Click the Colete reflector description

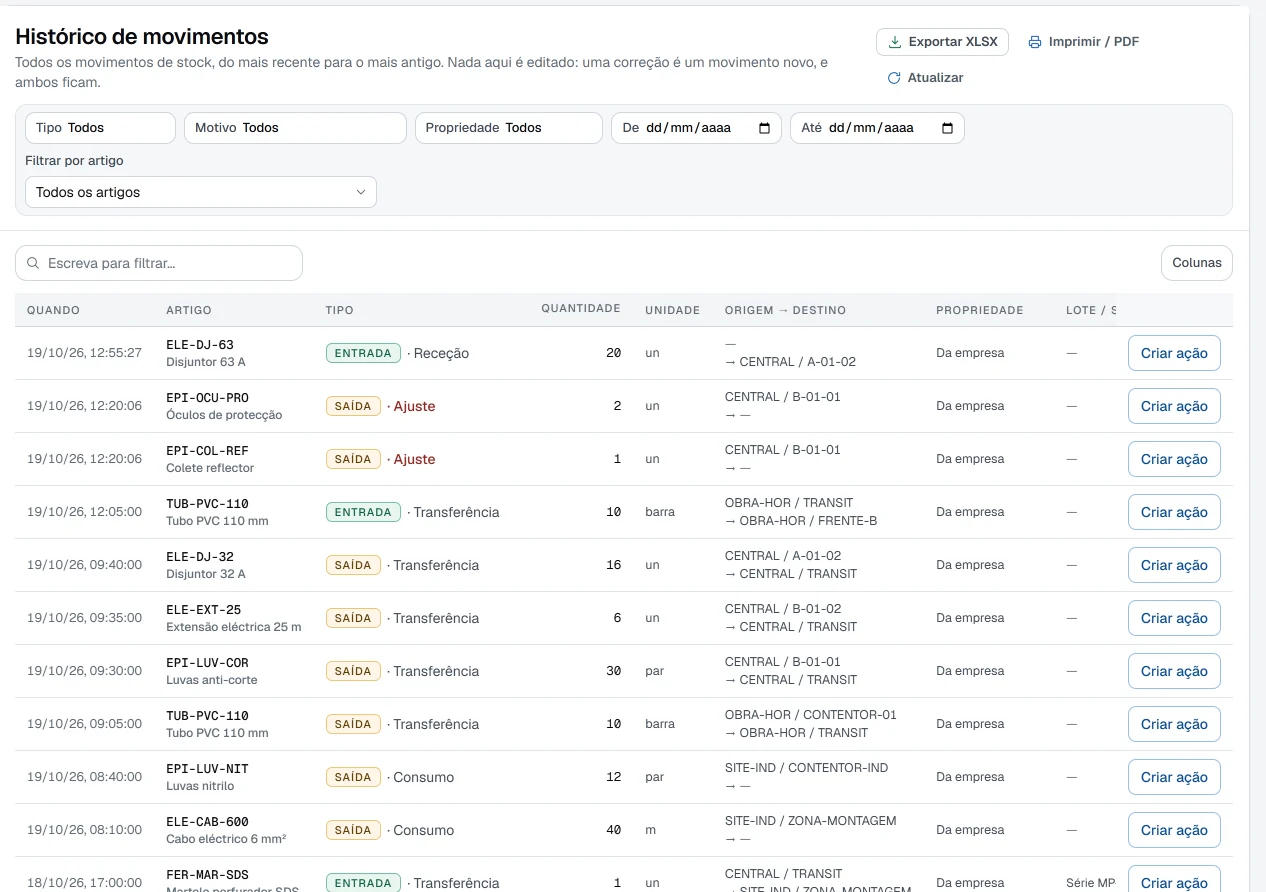210,468
